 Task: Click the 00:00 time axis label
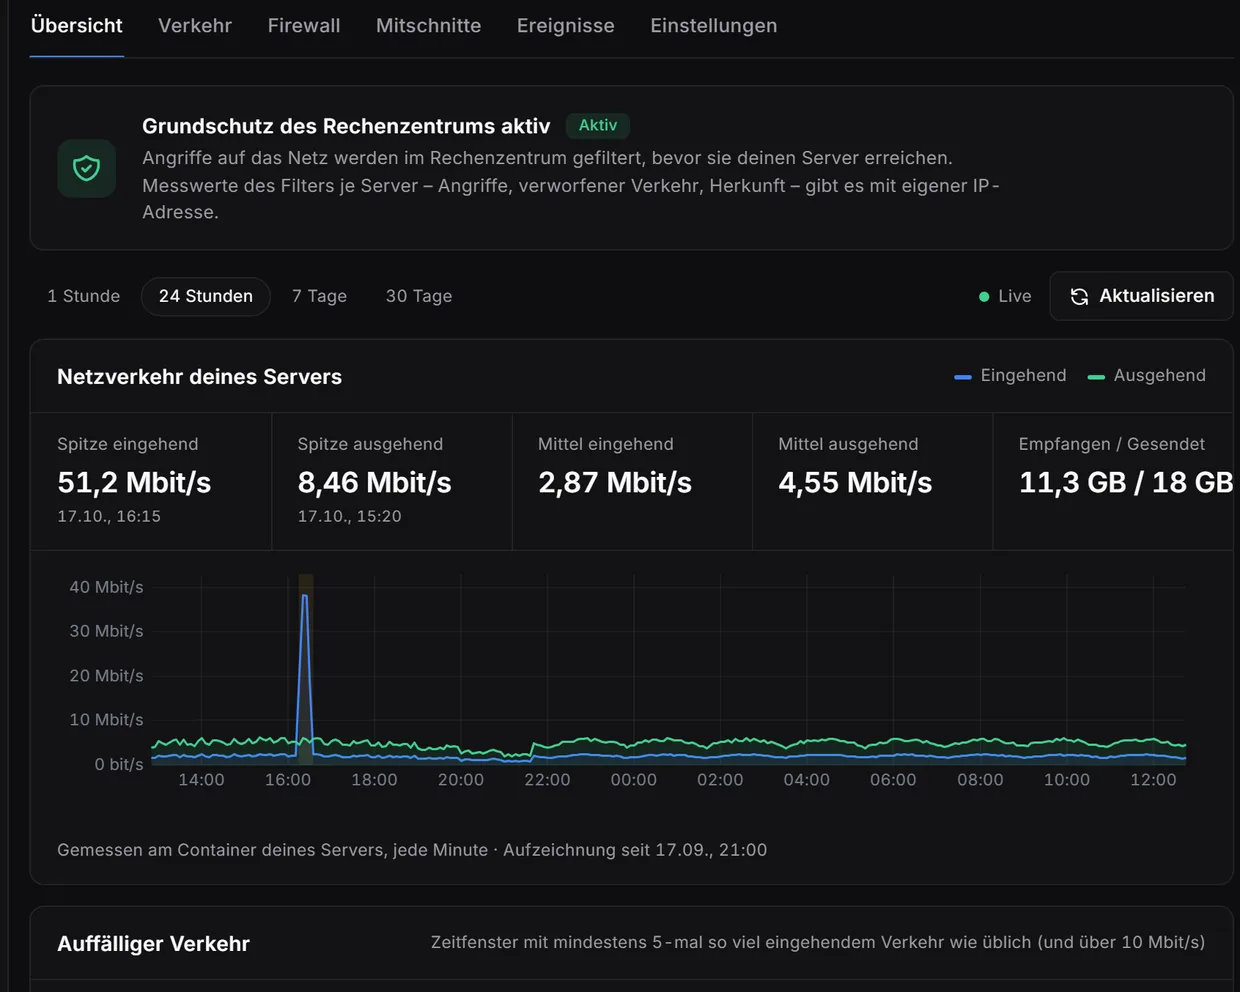pyautogui.click(x=634, y=780)
